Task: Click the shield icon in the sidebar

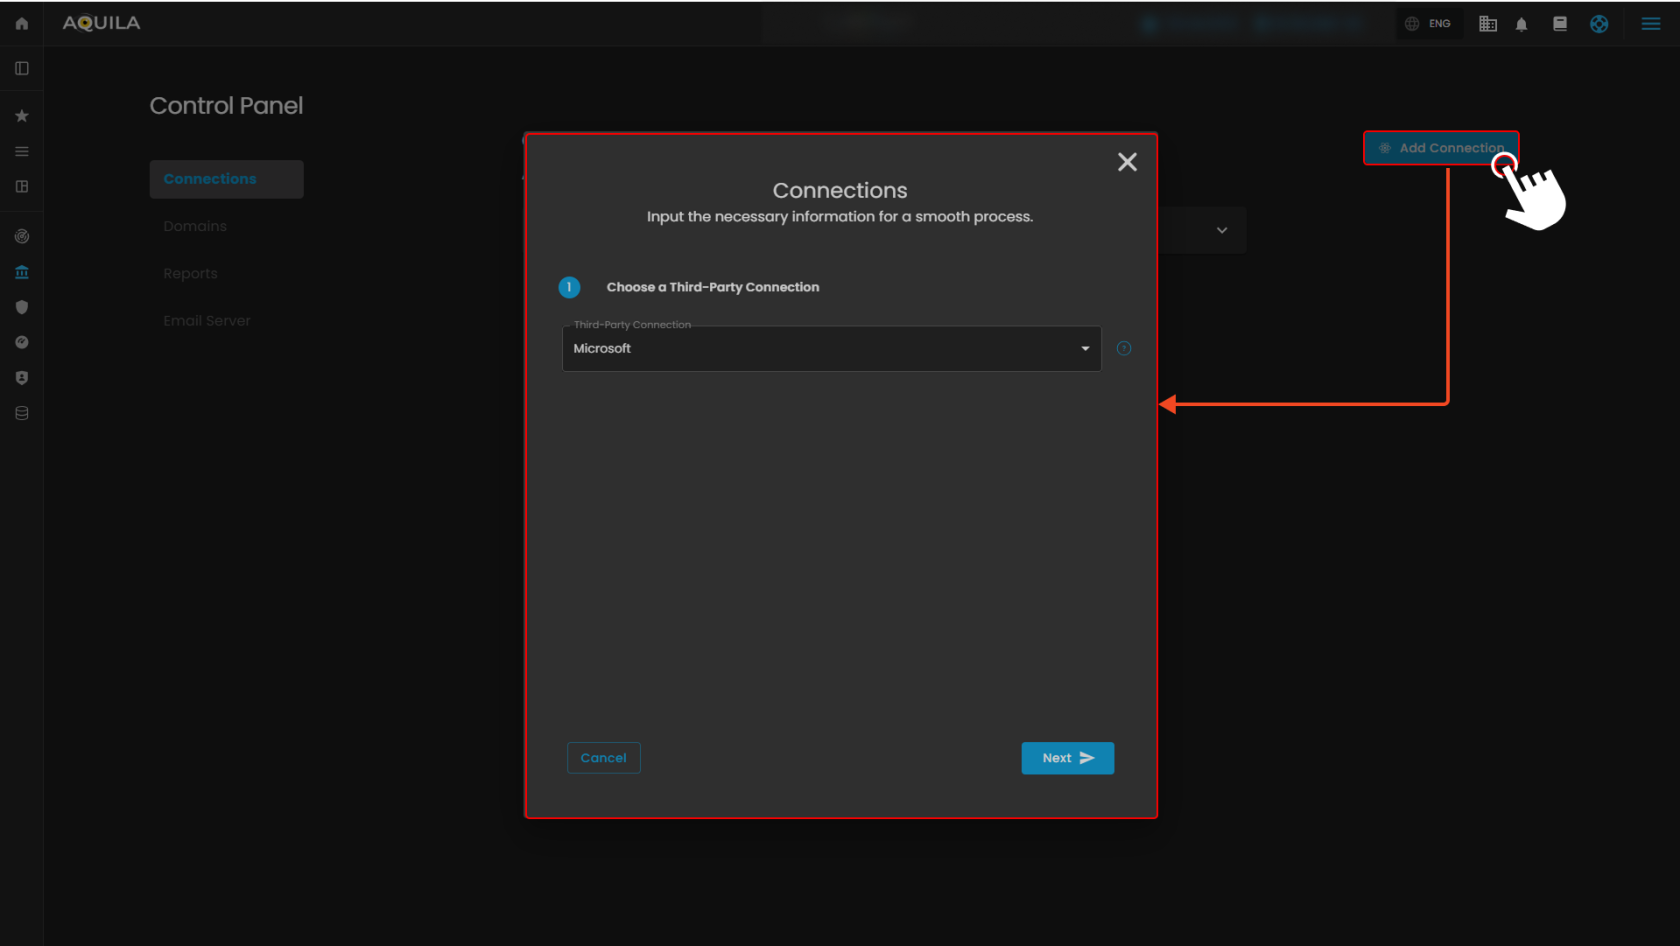Action: click(x=22, y=307)
